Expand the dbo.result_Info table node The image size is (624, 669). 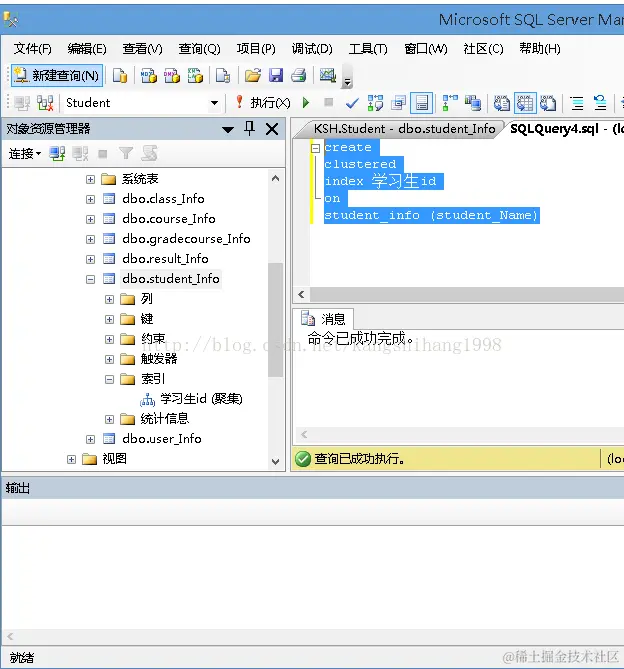pyautogui.click(x=90, y=259)
